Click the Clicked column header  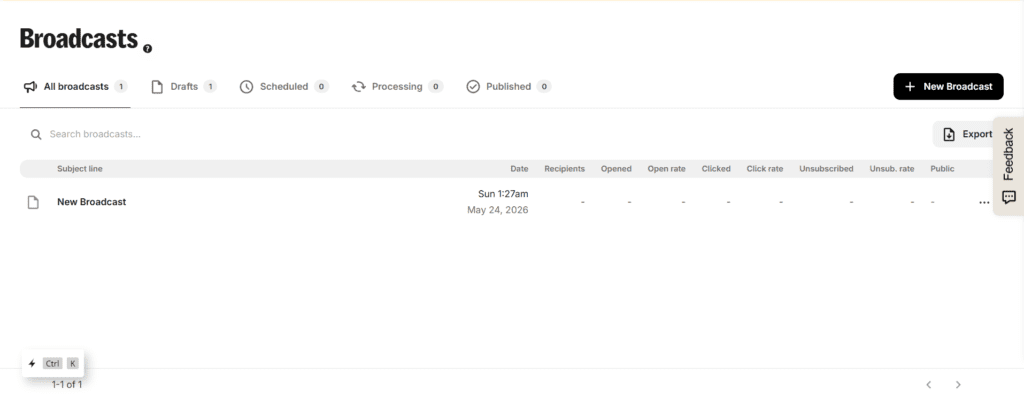716,169
